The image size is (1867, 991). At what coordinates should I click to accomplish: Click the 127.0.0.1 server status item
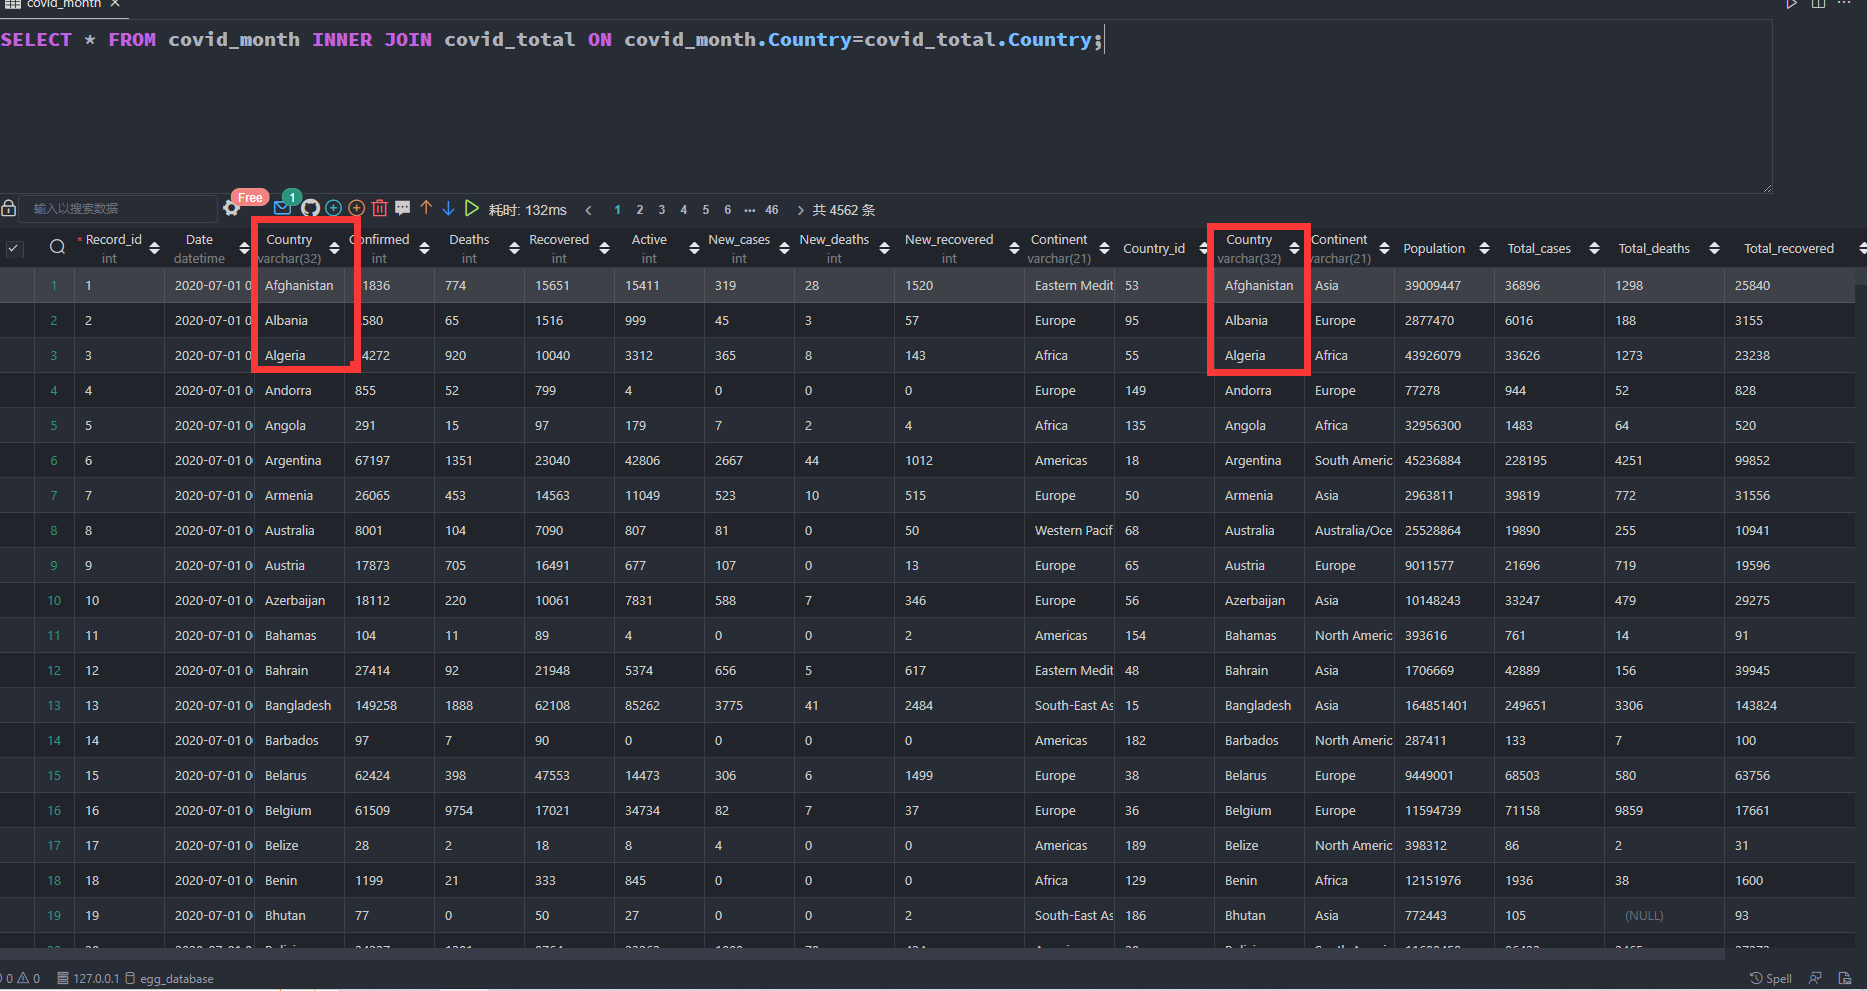tap(88, 978)
